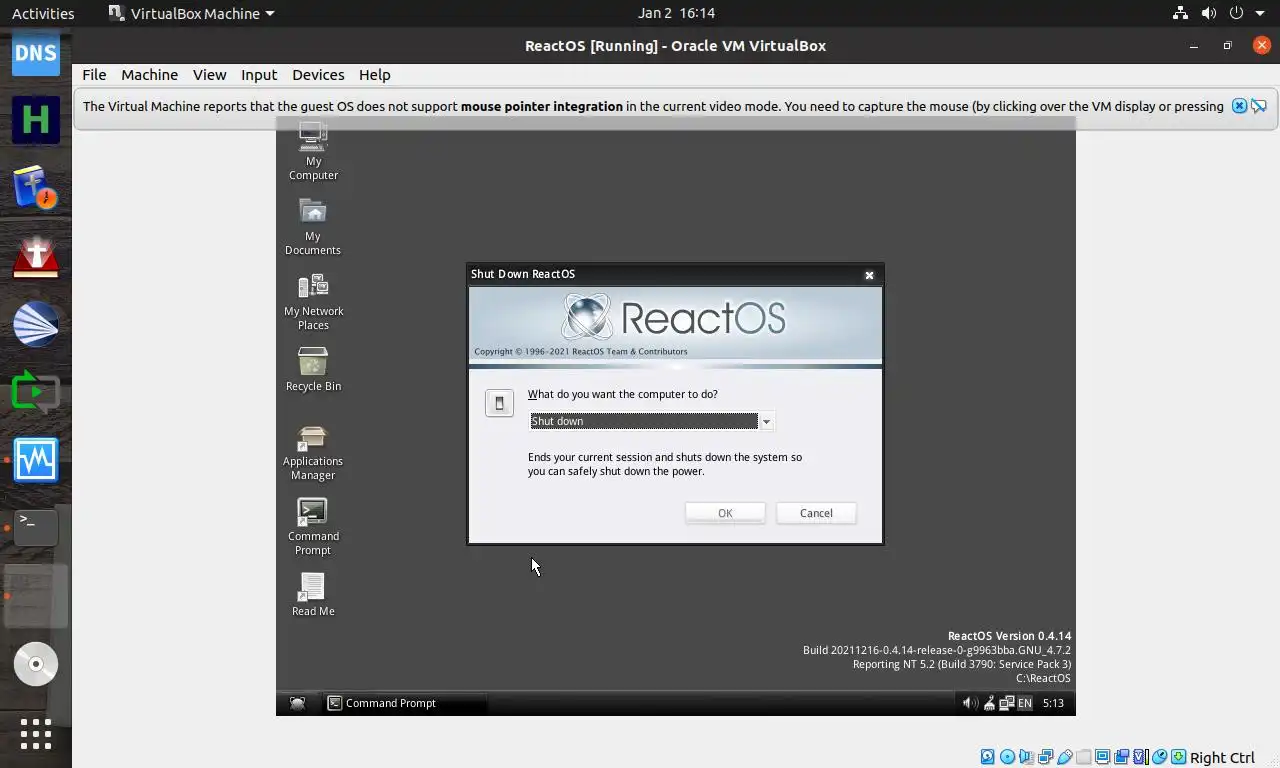
Task: Open the ReactOS Start menu button
Action: [x=297, y=703]
